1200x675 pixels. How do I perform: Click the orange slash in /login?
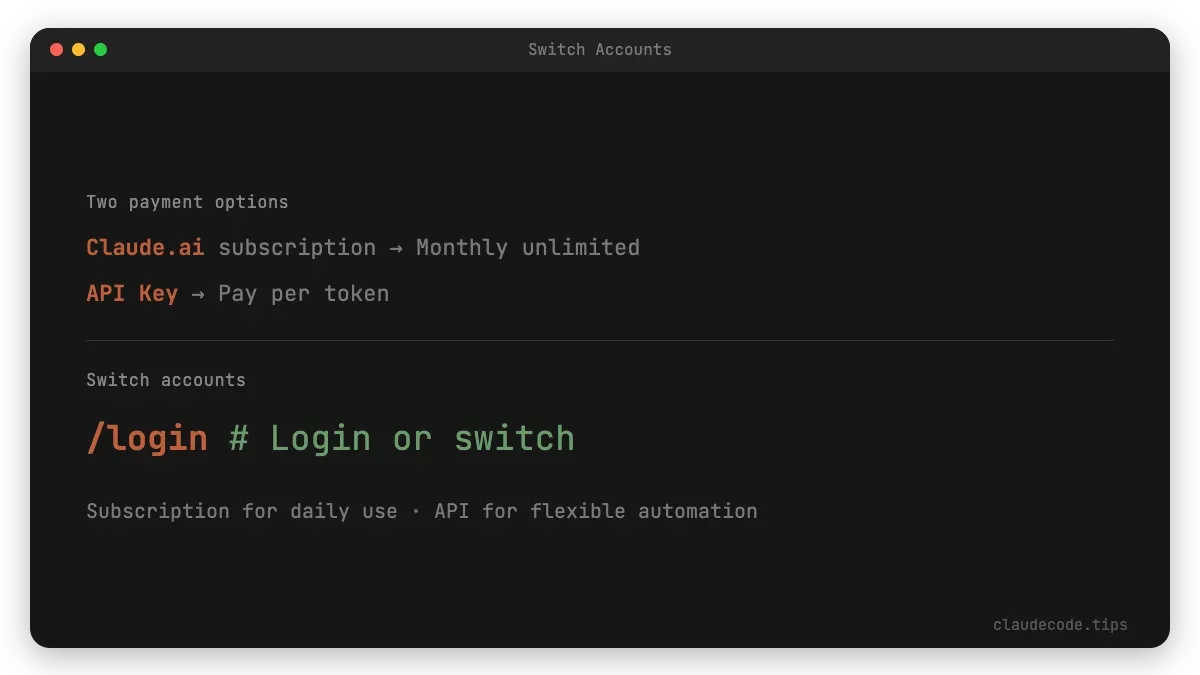click(94, 437)
